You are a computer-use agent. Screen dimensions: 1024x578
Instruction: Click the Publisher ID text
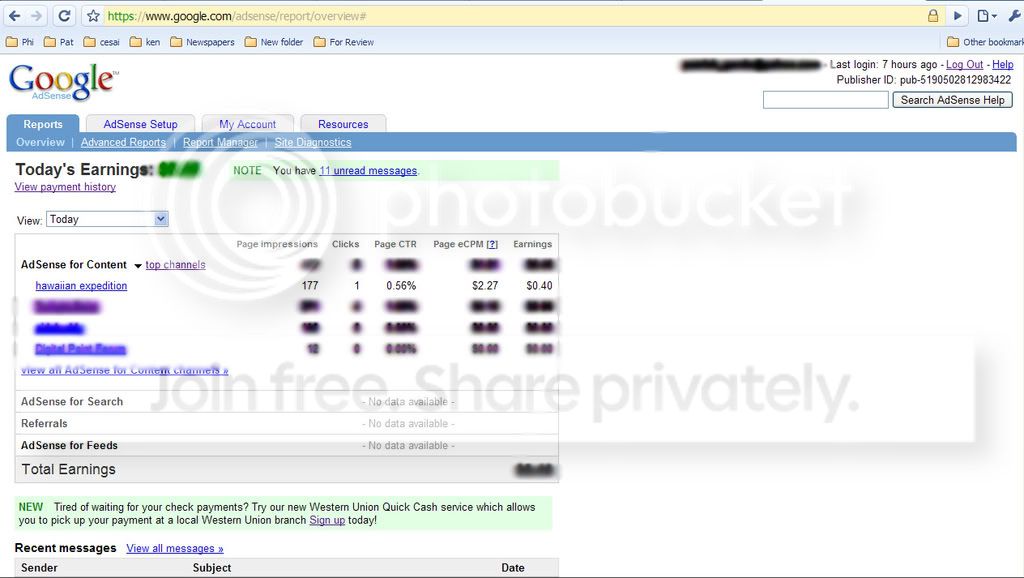coord(923,80)
